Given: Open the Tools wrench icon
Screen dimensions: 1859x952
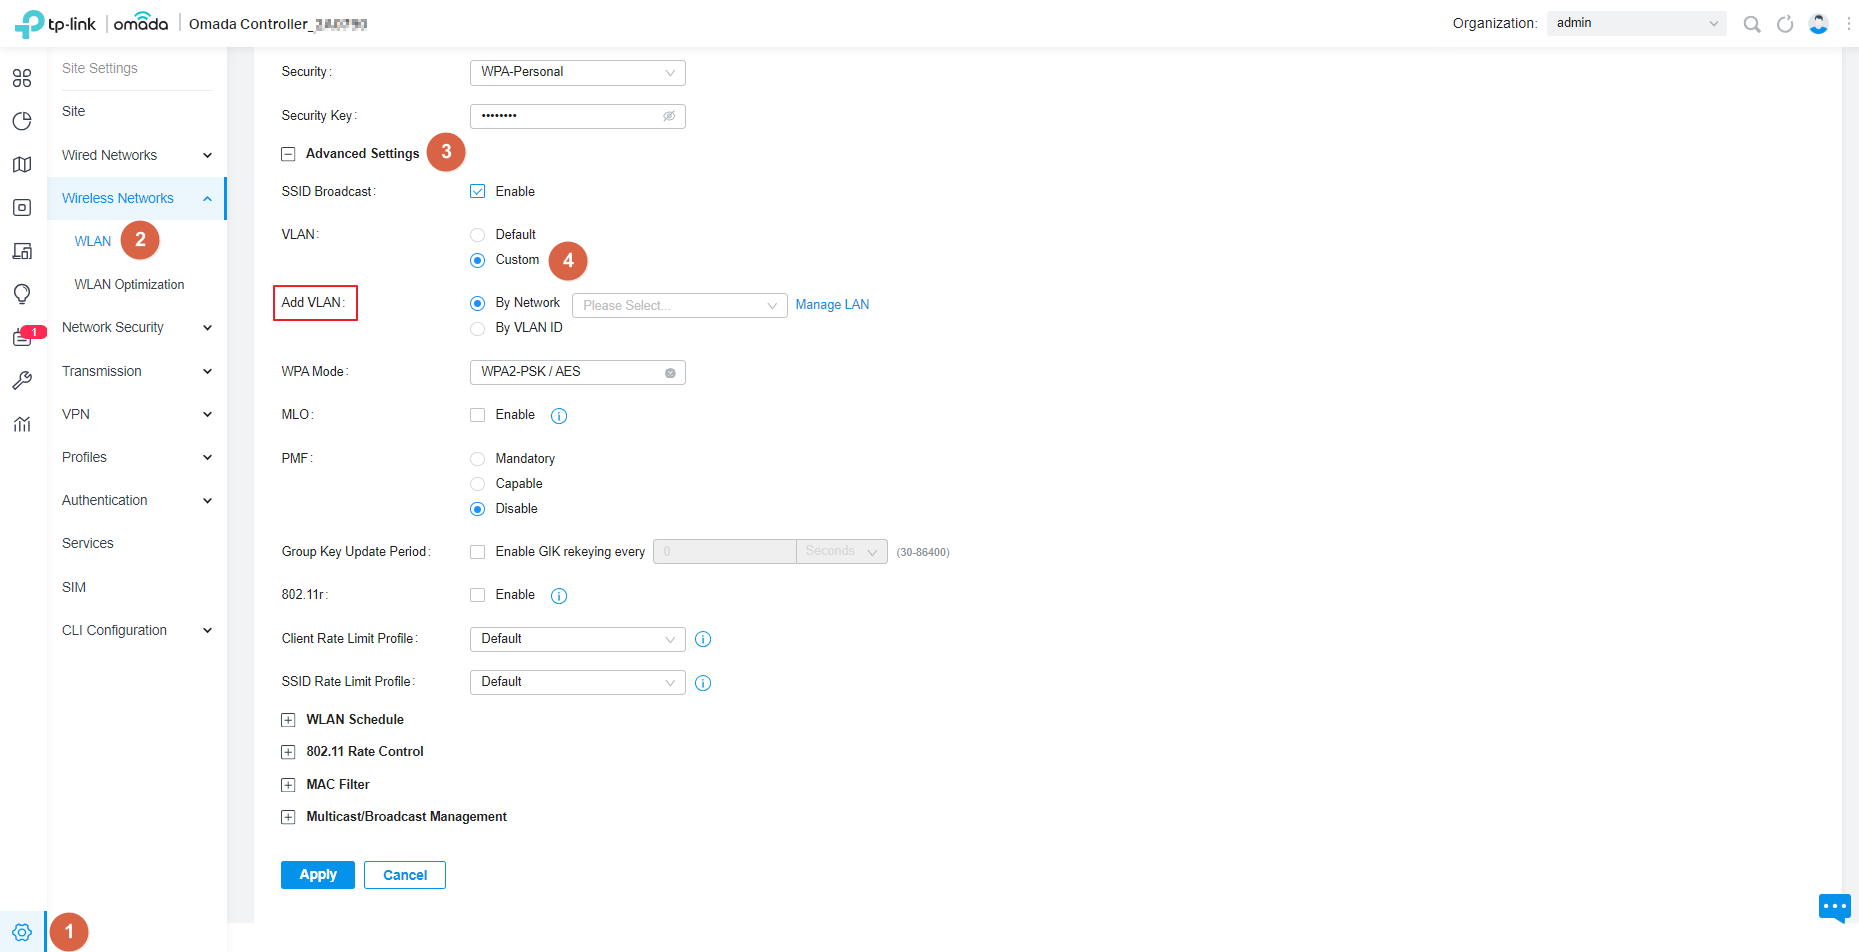Looking at the screenshot, I should pos(22,381).
